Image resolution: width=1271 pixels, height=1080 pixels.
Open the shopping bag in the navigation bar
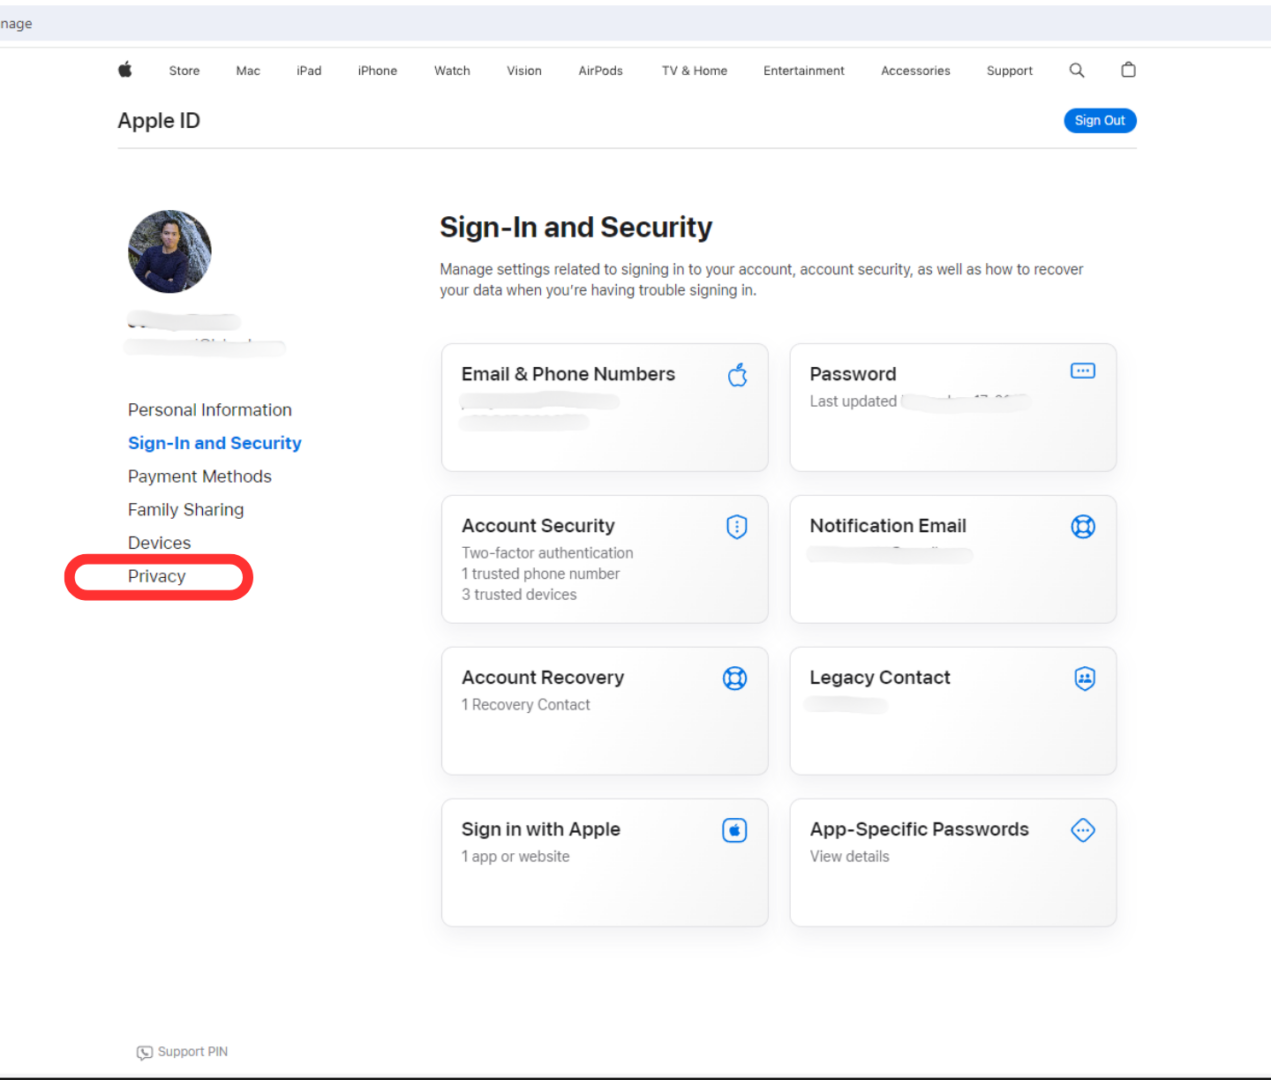tap(1128, 70)
